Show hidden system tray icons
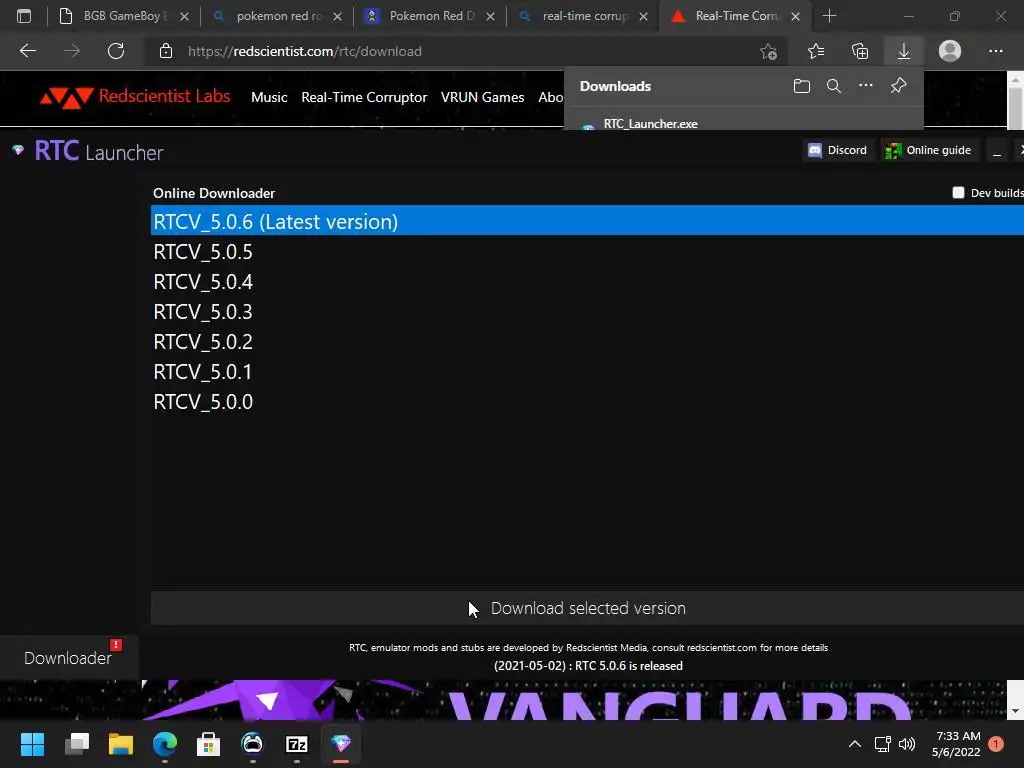Viewport: 1024px width, 768px height. click(854, 744)
